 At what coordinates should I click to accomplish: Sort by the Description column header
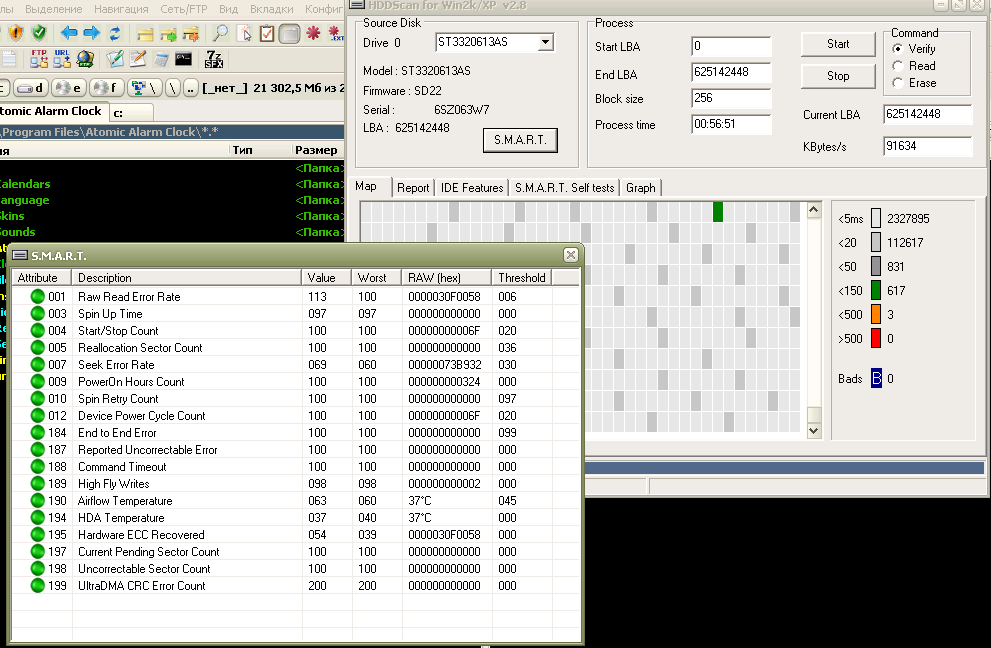pyautogui.click(x=186, y=278)
